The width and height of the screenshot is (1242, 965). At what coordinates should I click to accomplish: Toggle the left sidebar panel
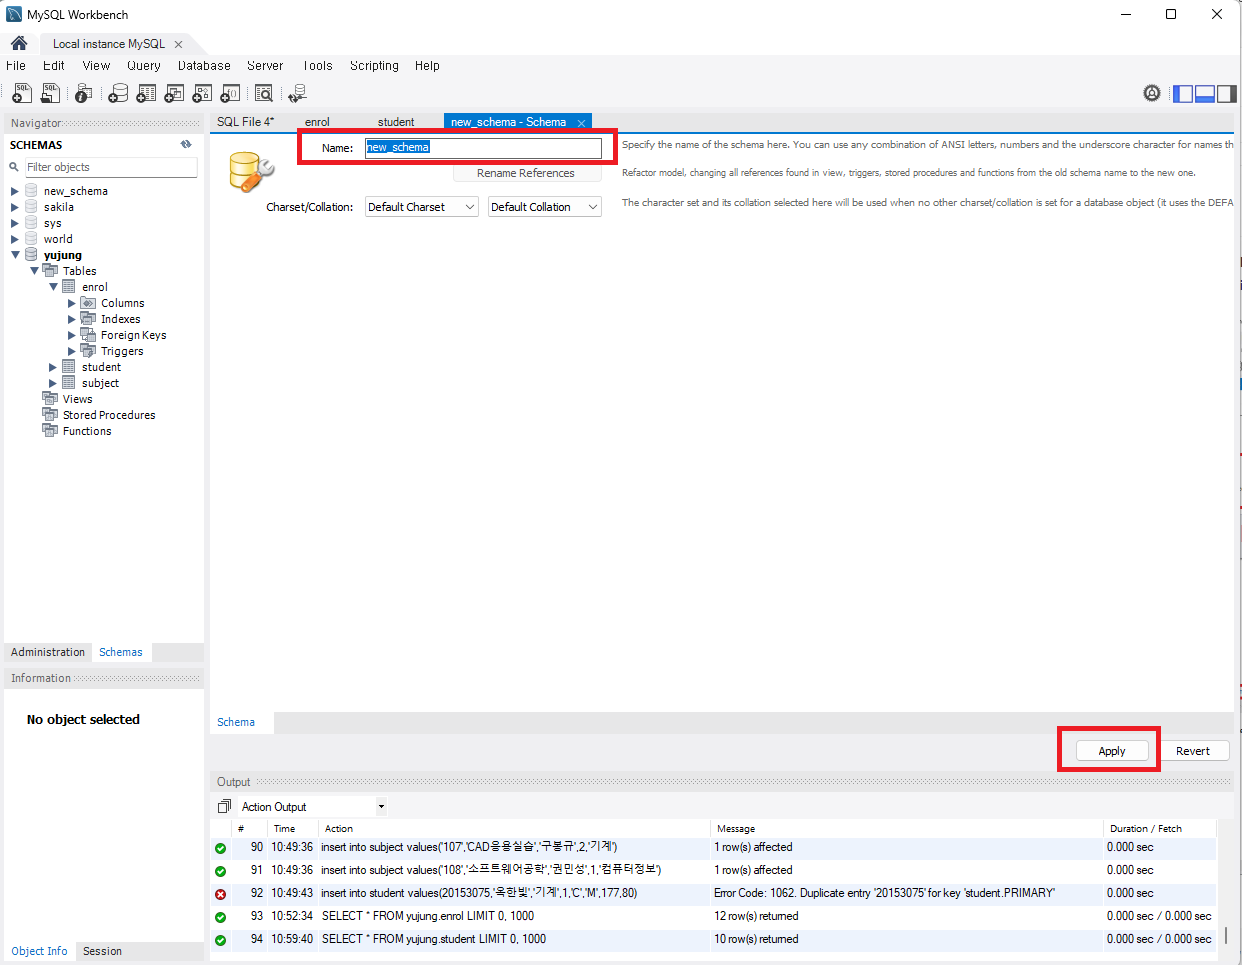1183,93
